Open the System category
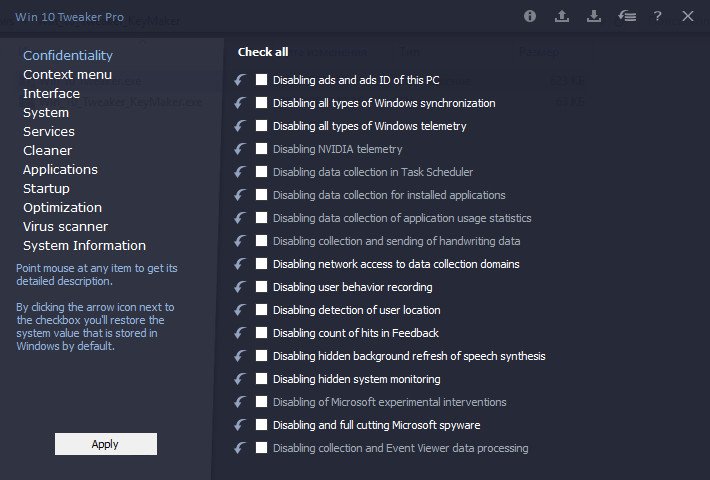Screen dimensions: 710x480 (46, 112)
